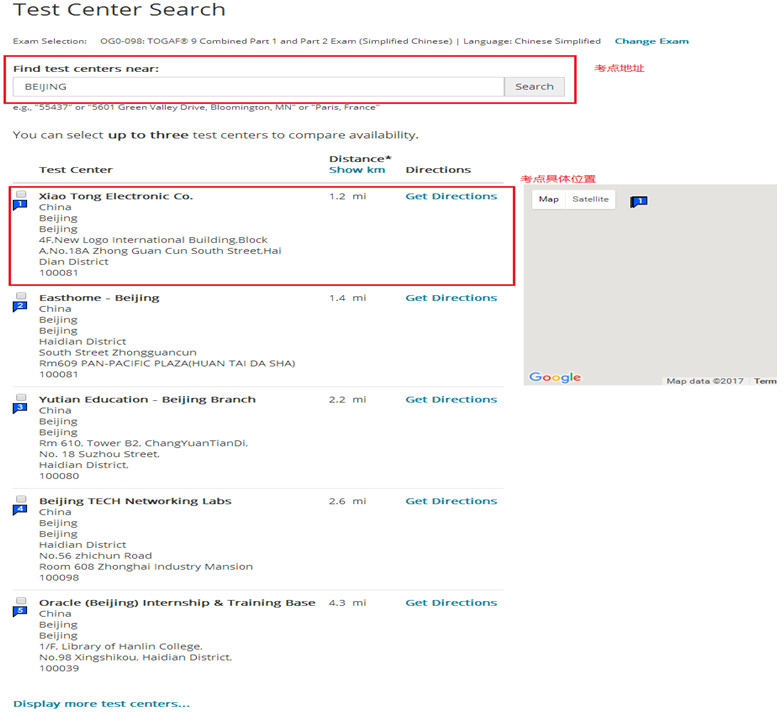Click the Test Center Search heading
784x715 pixels.
click(x=119, y=10)
